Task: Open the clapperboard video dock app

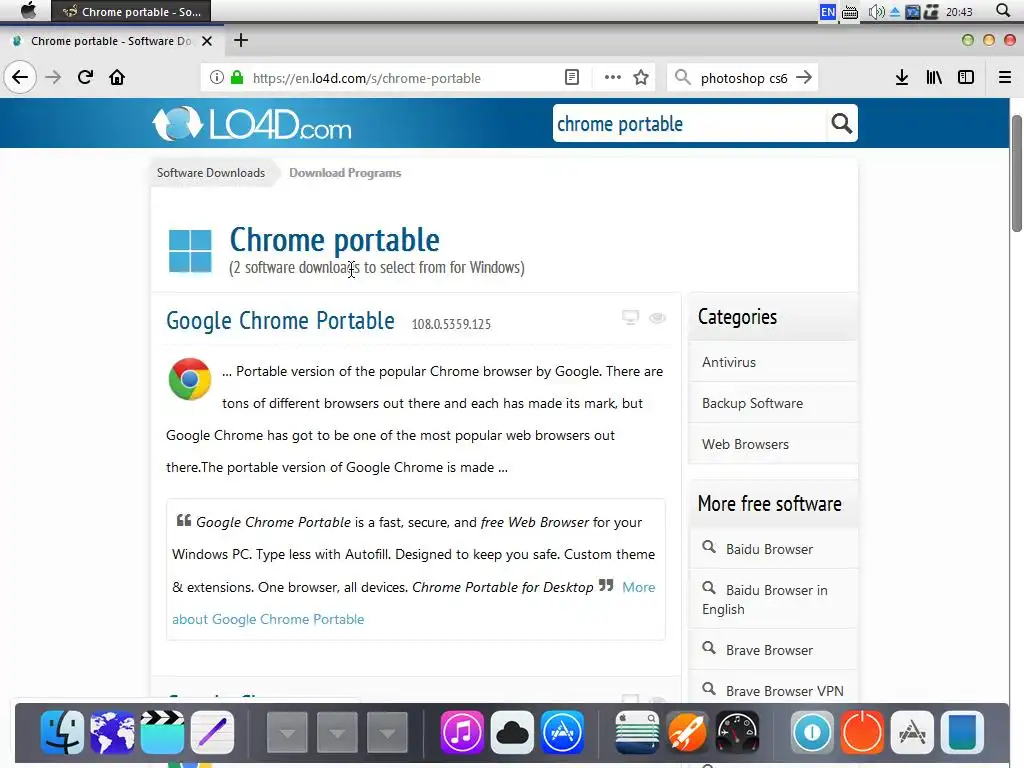Action: coord(162,732)
